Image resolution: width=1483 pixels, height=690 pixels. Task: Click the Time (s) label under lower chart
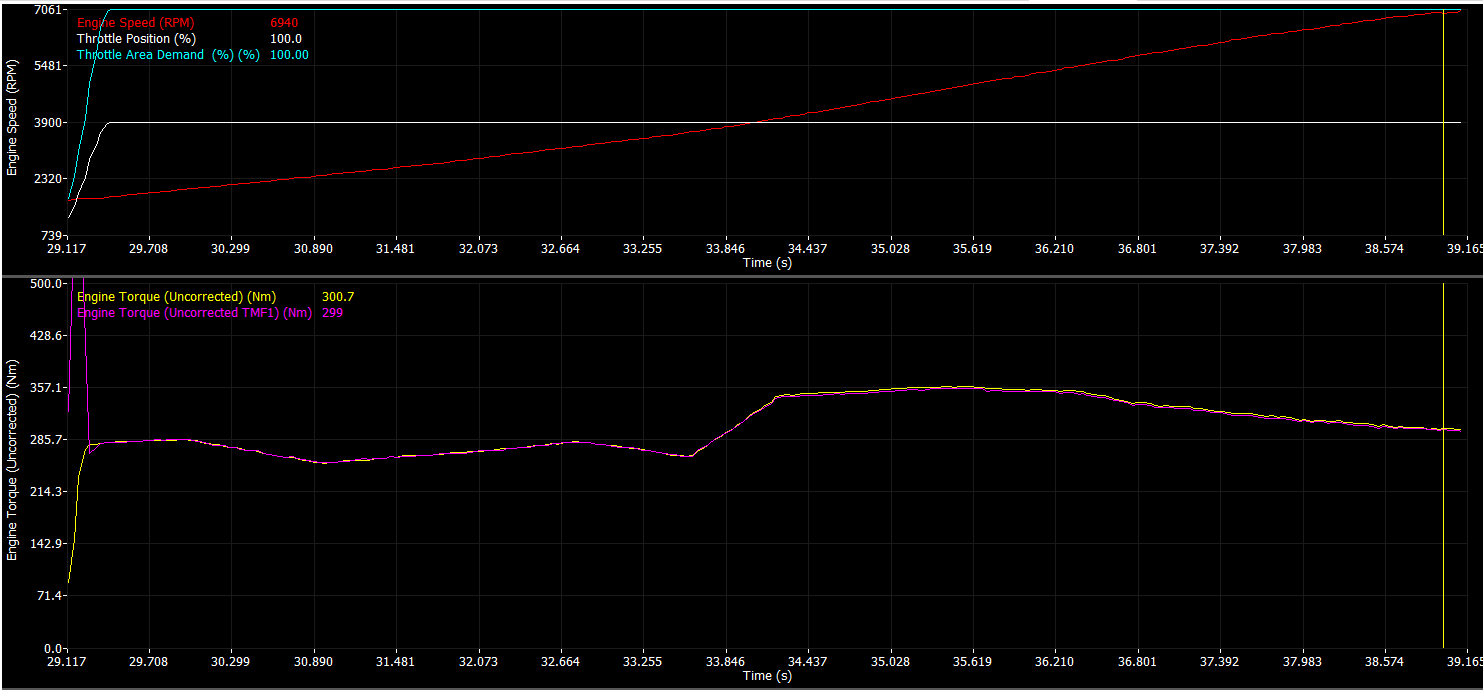pos(767,676)
